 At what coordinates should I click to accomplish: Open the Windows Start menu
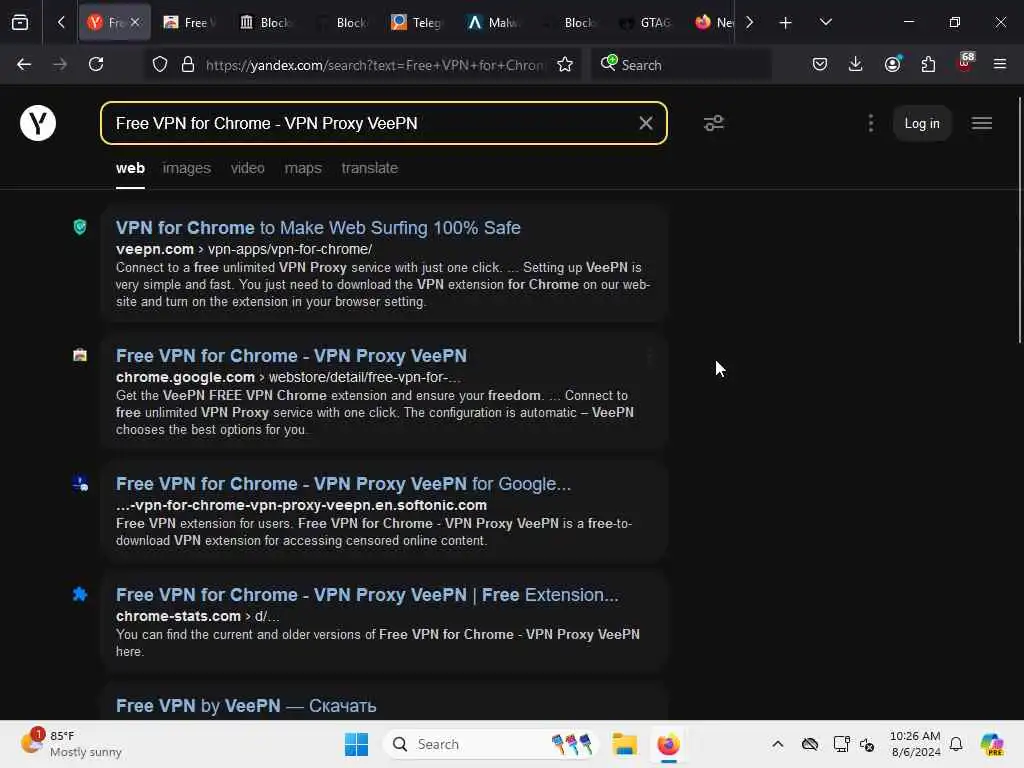[356, 744]
